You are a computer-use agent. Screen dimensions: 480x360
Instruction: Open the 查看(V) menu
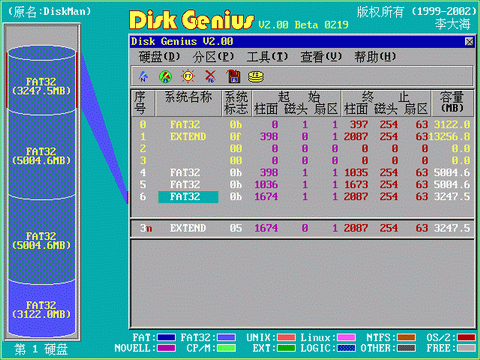[321, 57]
